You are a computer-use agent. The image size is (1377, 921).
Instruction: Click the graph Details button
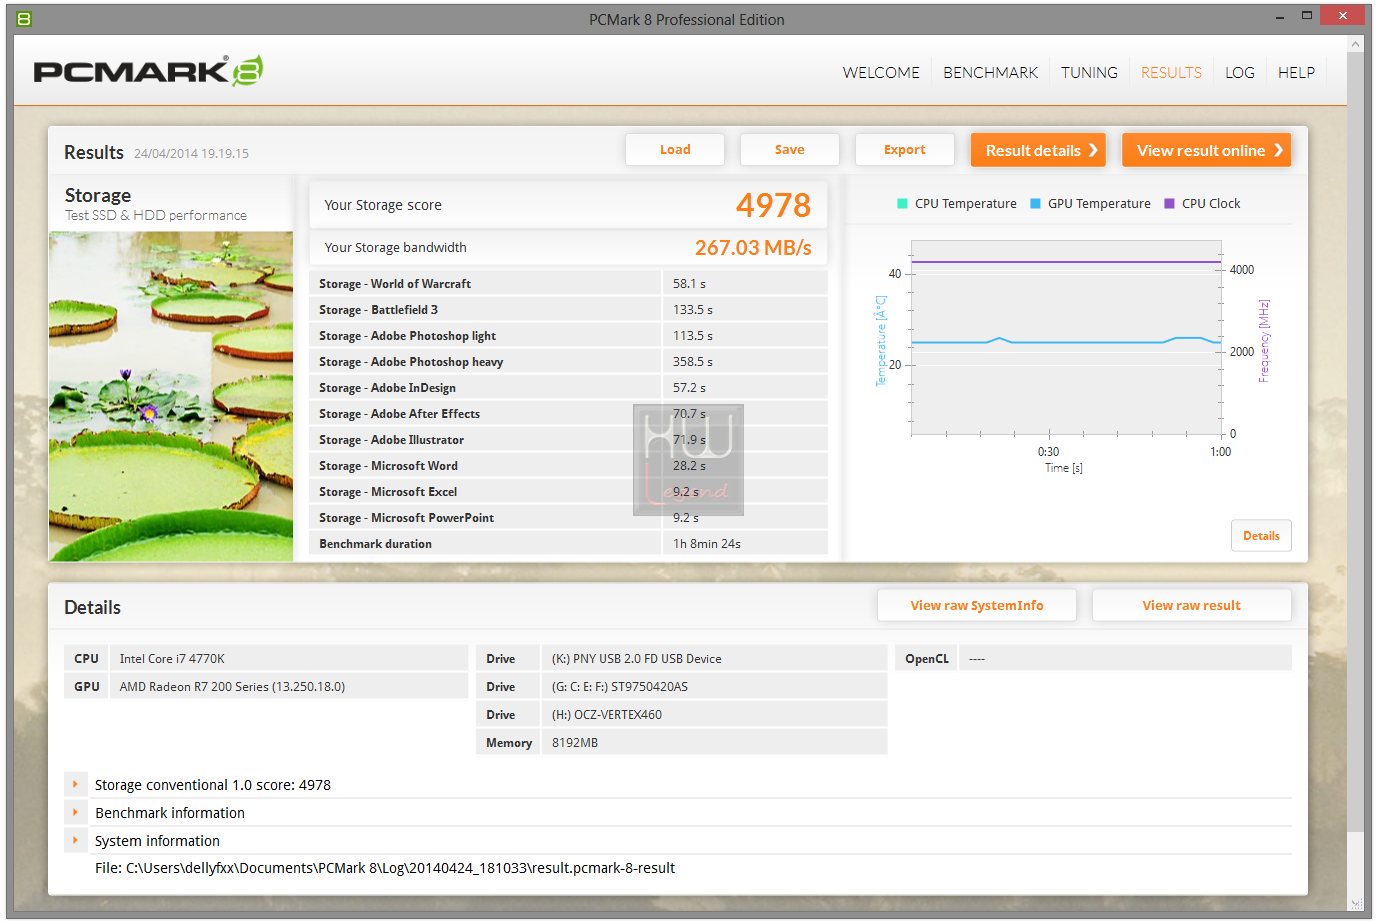1261,536
